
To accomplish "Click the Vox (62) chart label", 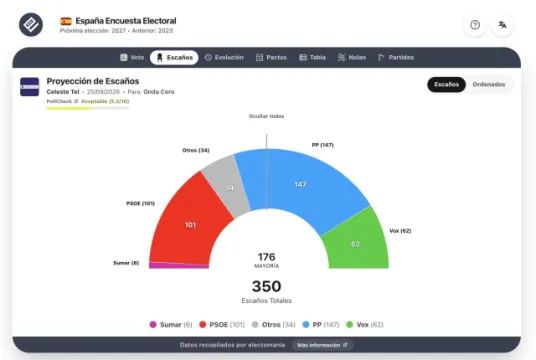I will point(400,231).
